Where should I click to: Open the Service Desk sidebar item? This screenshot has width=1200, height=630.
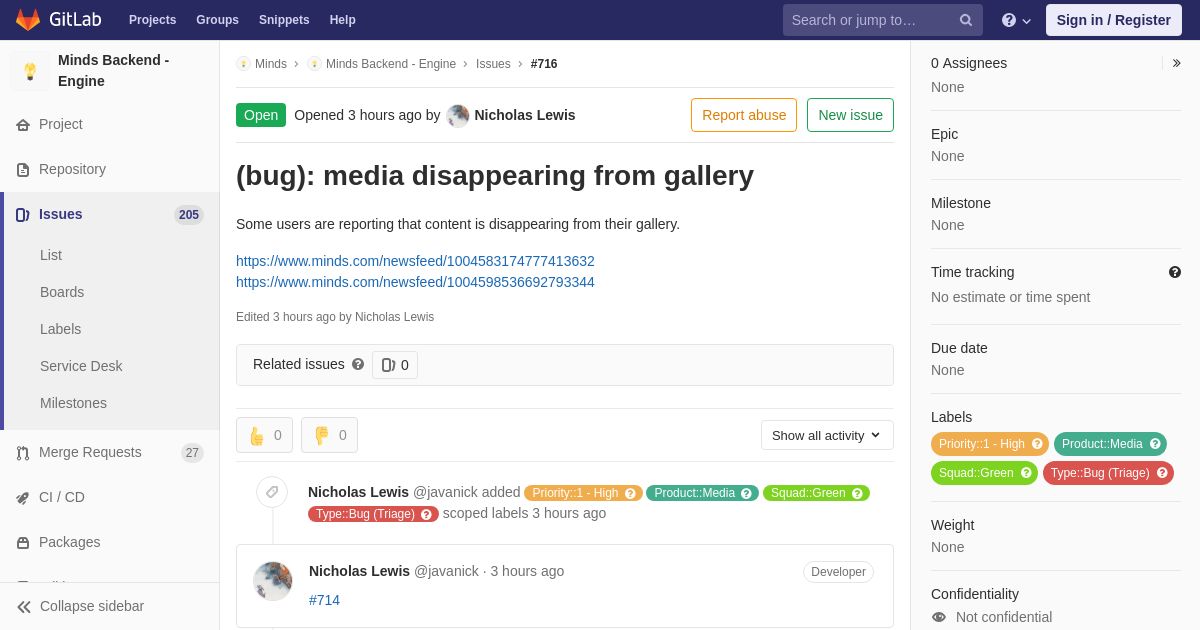pos(81,366)
